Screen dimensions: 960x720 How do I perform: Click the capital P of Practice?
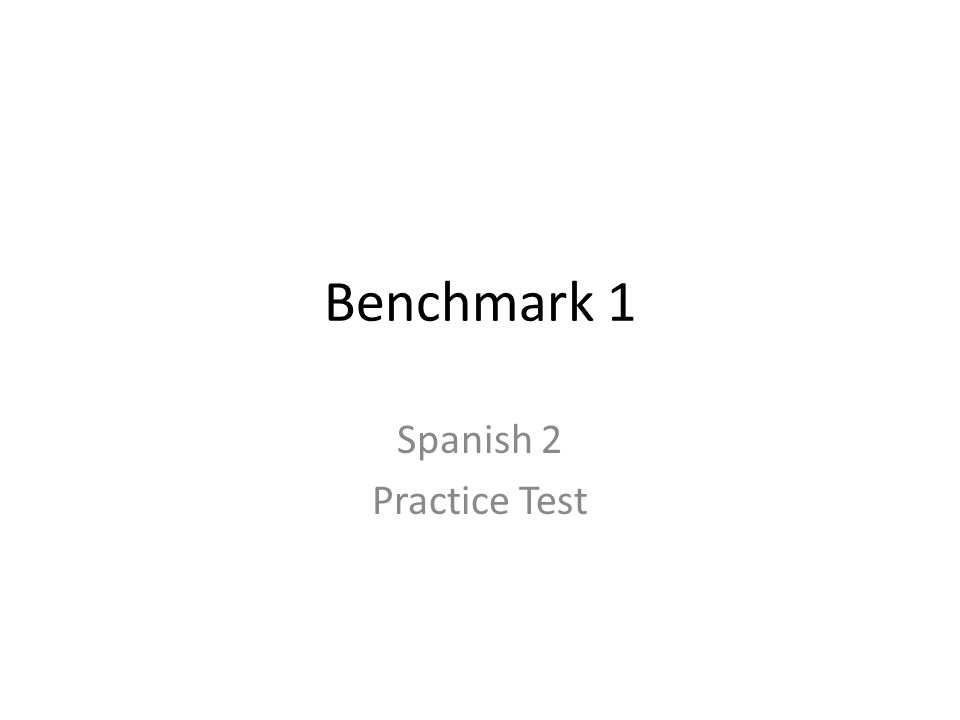[383, 501]
